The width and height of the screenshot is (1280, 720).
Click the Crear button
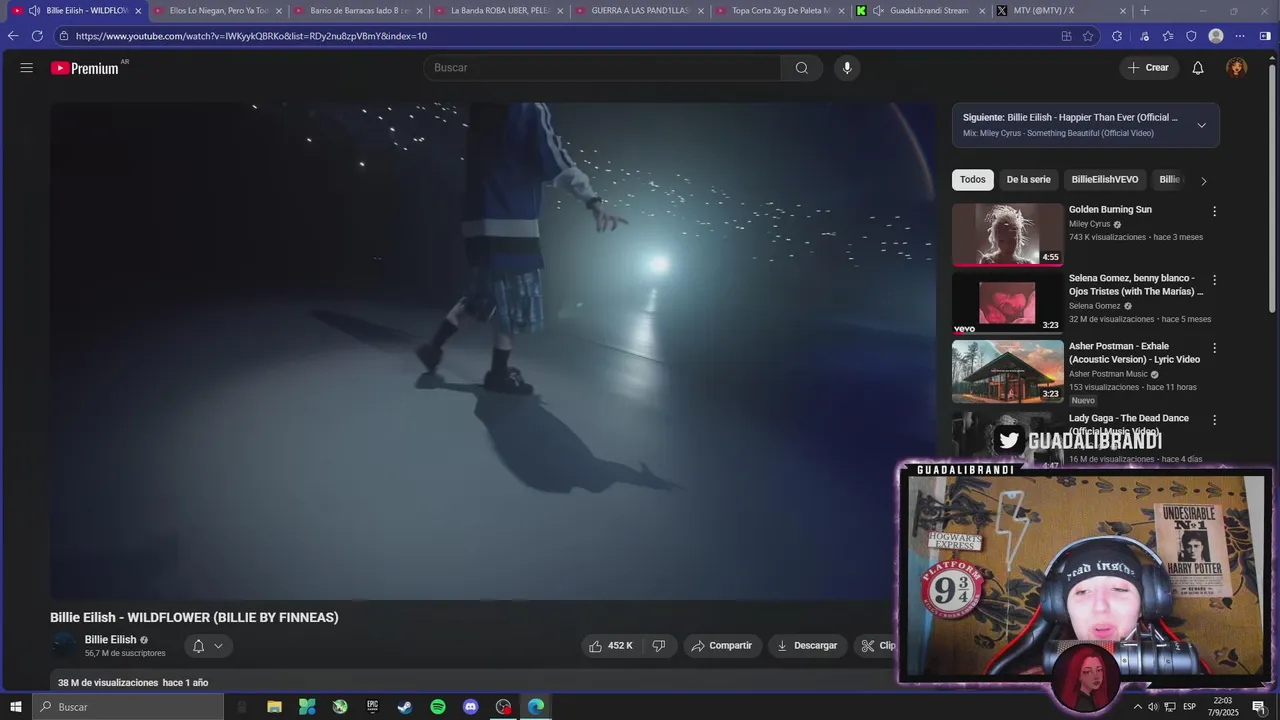click(1148, 68)
